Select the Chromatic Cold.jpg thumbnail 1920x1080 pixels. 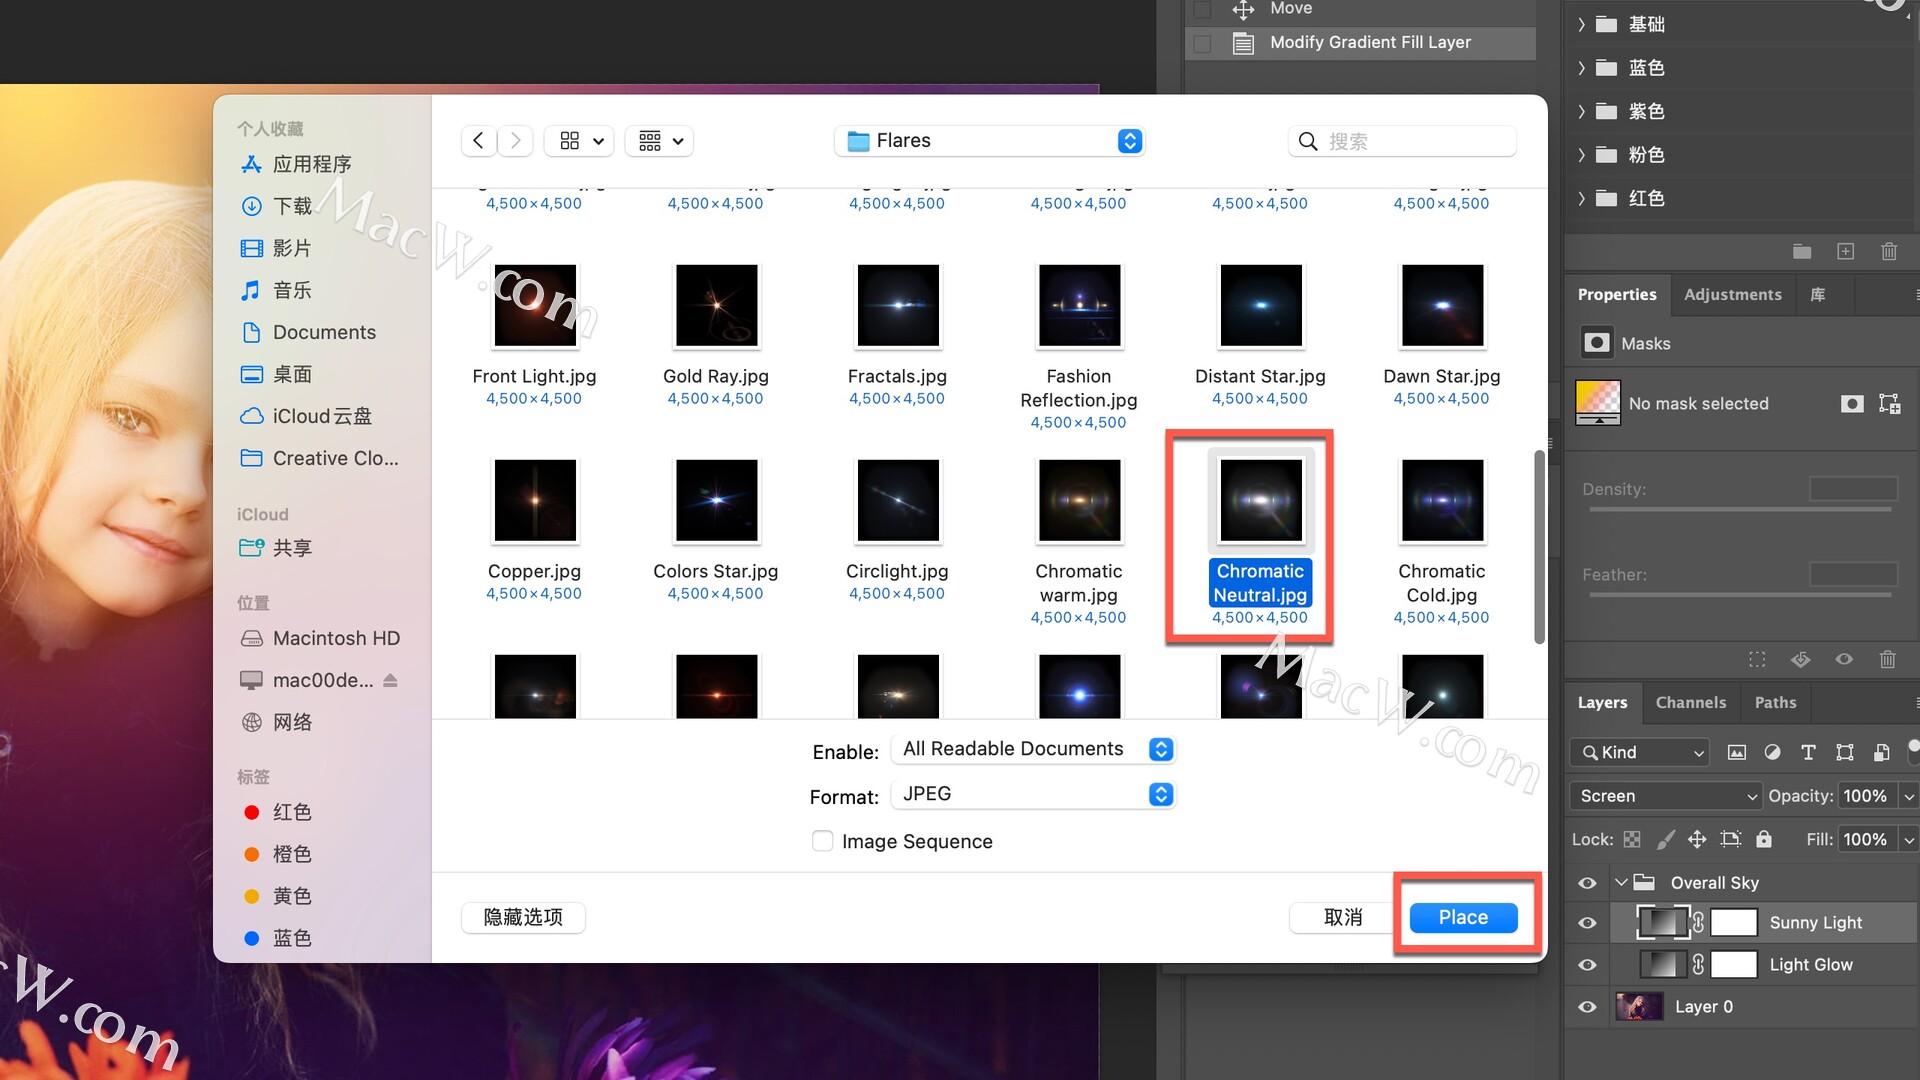[1441, 500]
